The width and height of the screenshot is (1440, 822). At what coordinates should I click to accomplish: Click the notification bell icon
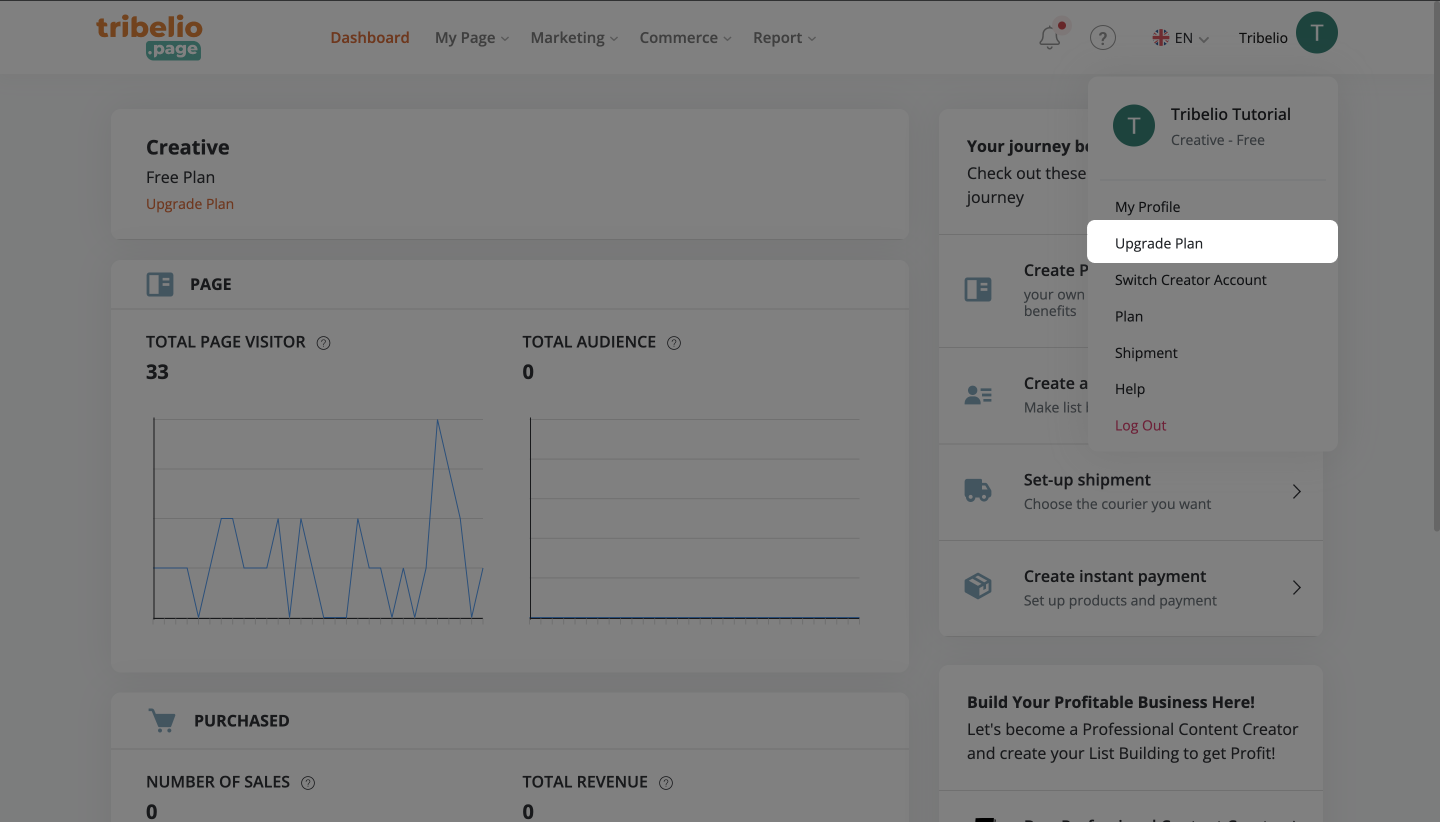pos(1049,38)
